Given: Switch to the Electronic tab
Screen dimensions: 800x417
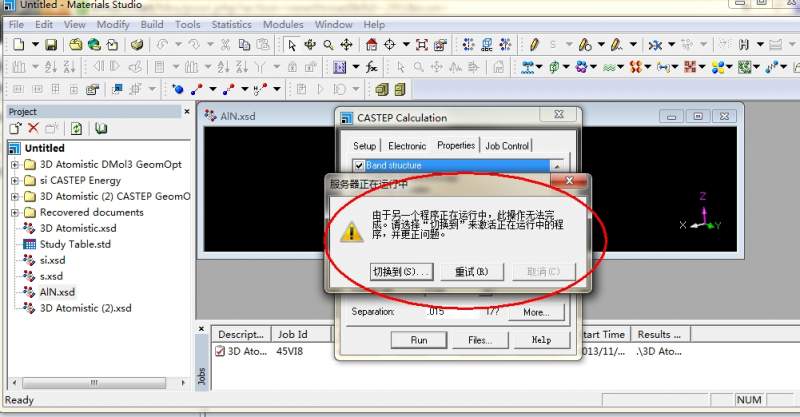Looking at the screenshot, I should click(407, 146).
